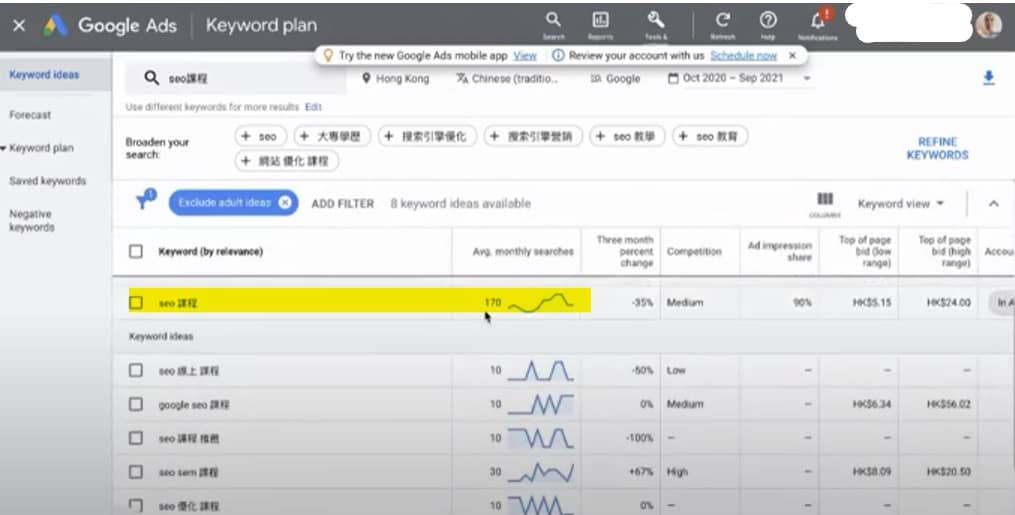
Task: Click the HK$24.00 high range bid
Action: point(948,302)
